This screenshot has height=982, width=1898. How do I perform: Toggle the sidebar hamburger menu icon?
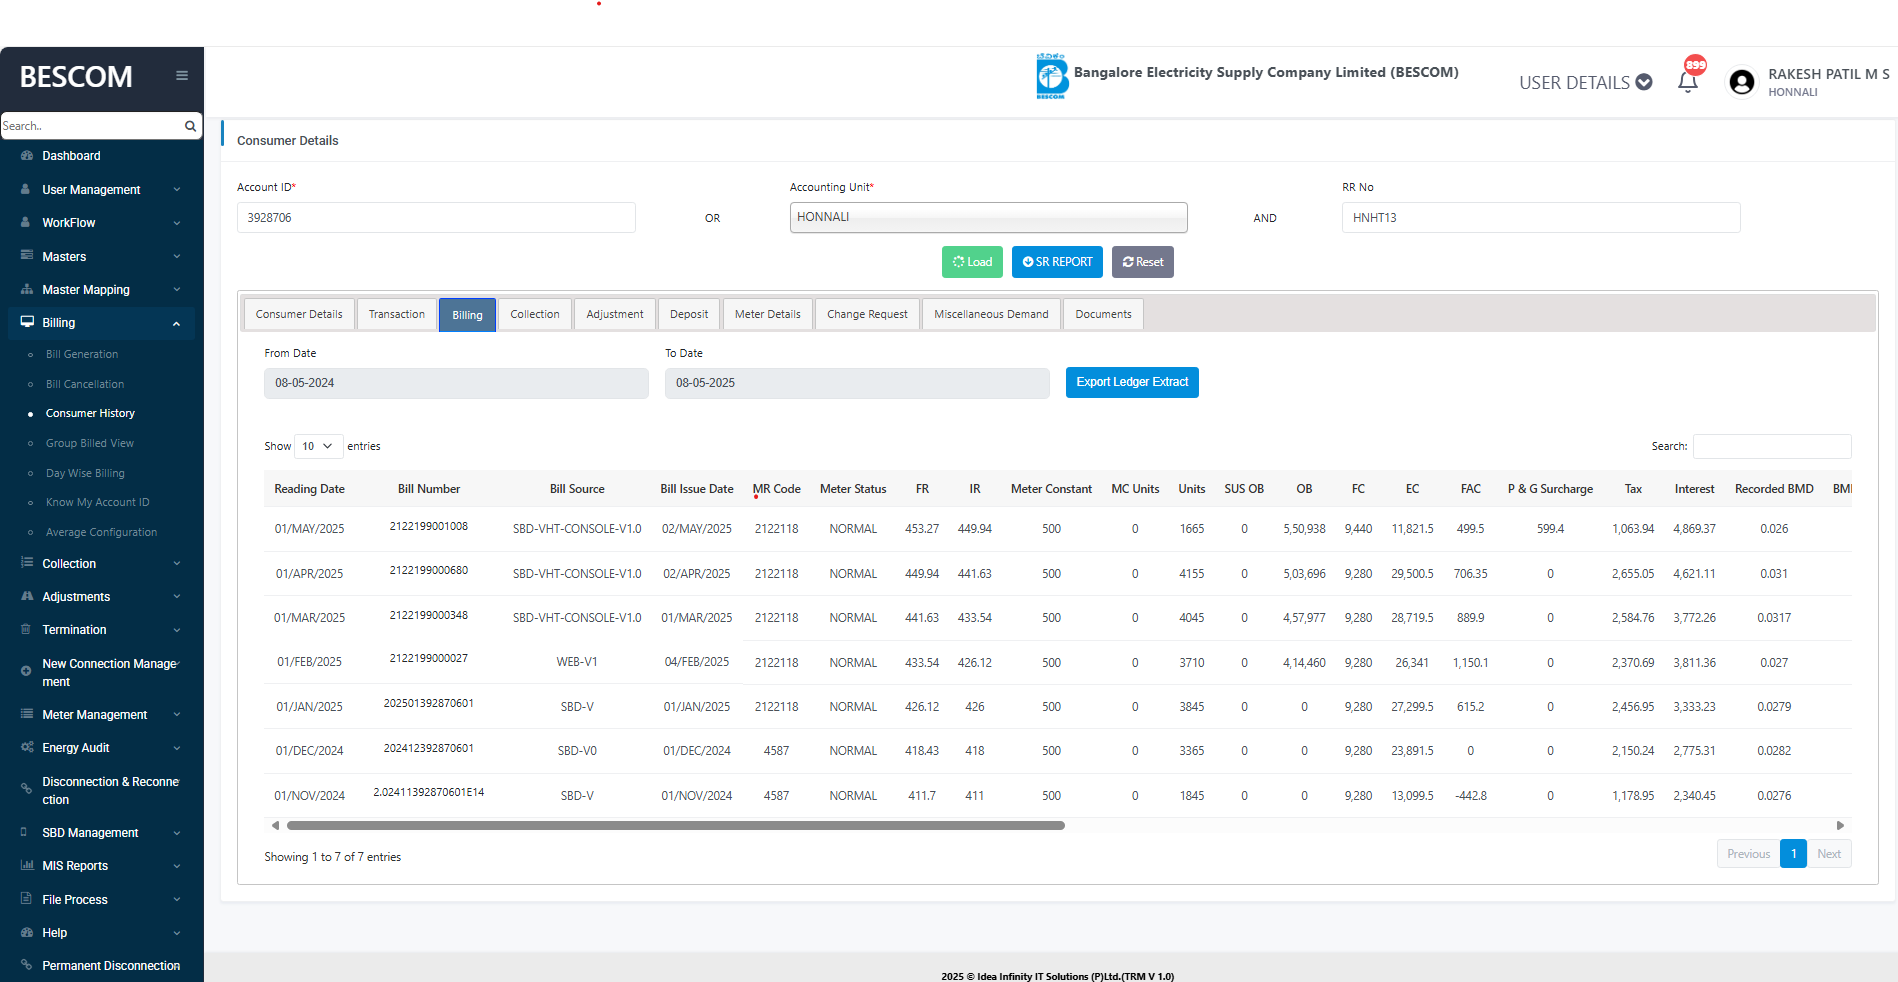coord(182,75)
